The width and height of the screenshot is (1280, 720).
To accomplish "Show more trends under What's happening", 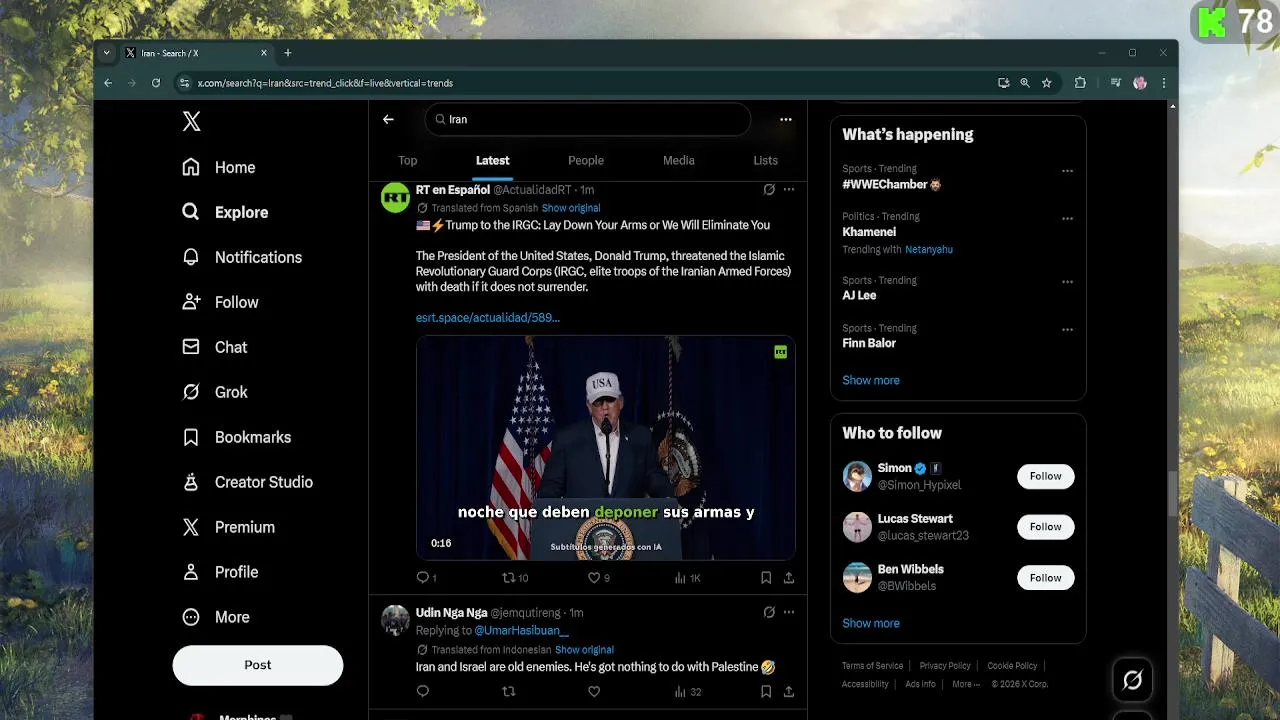I will (x=871, y=380).
